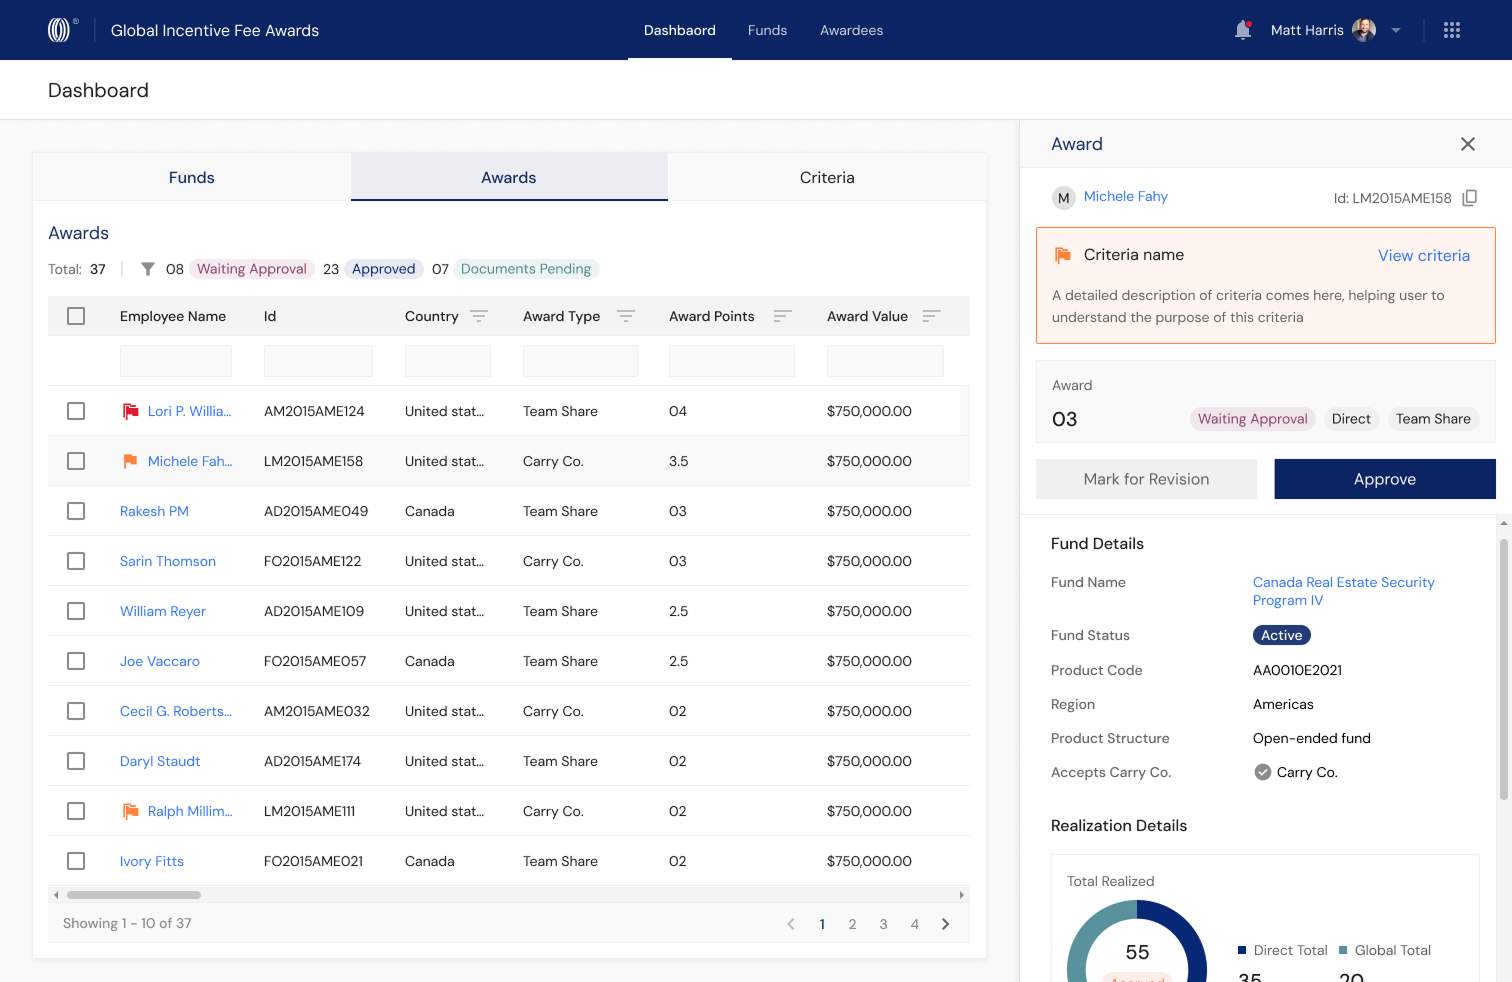This screenshot has width=1512, height=982.
Task: Go to next page of awards
Action: [x=946, y=924]
